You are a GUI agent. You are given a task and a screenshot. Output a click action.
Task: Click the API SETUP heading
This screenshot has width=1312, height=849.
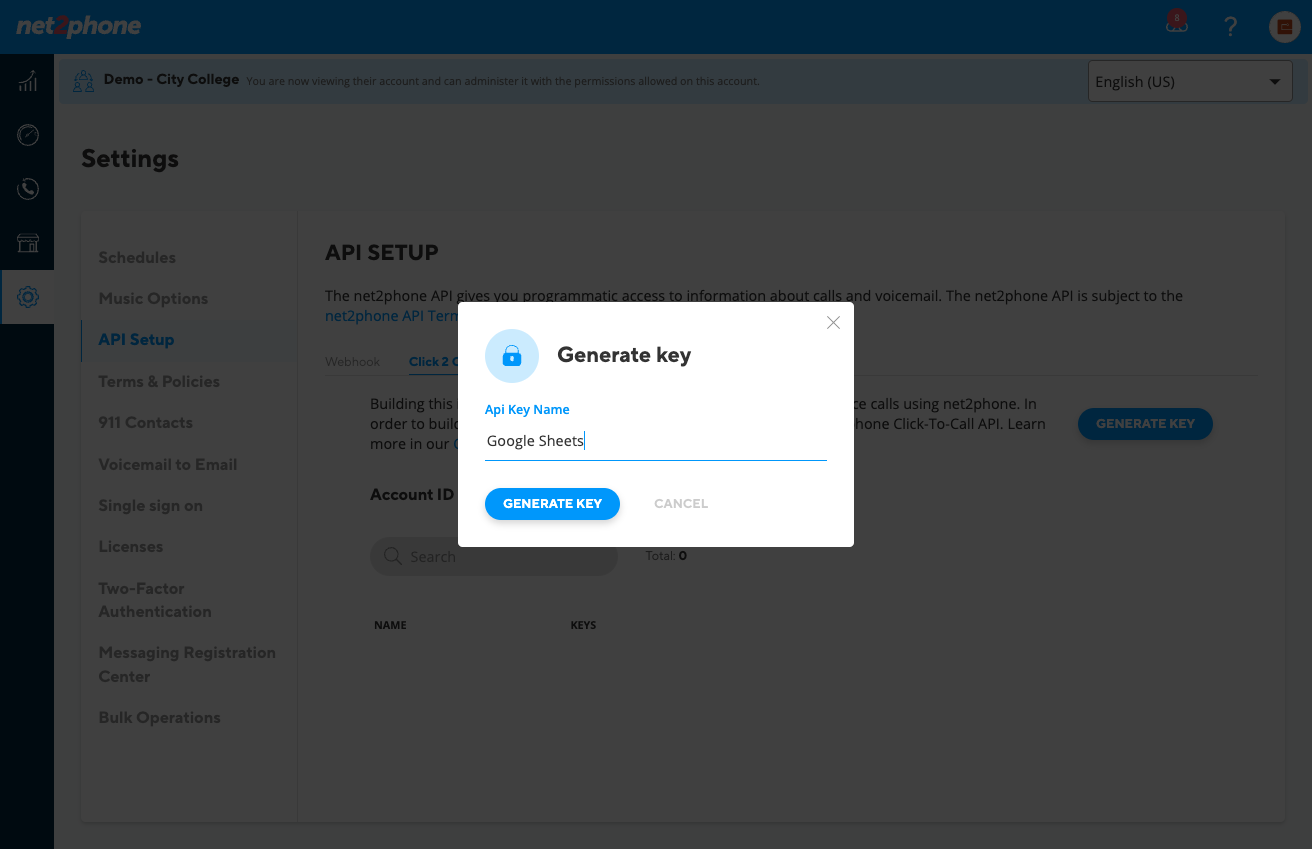382,253
